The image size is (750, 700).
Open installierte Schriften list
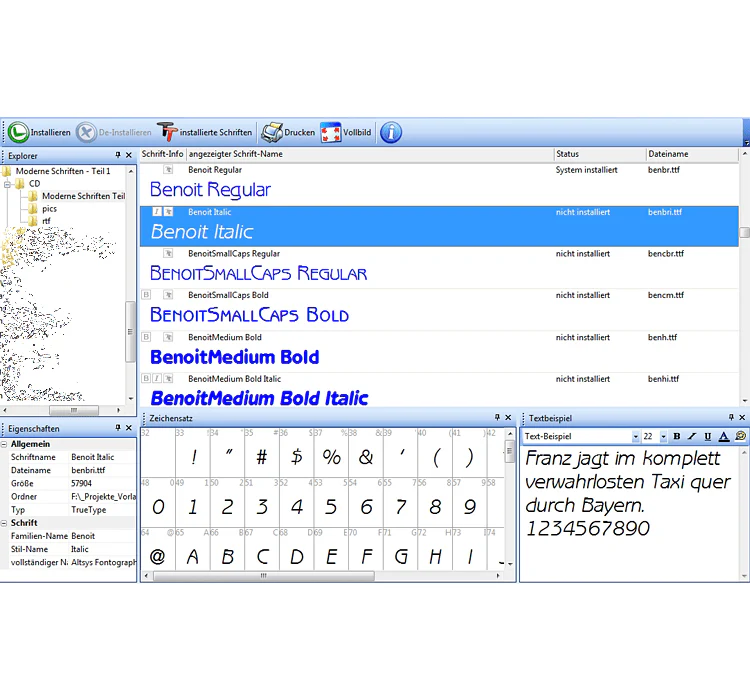205,133
